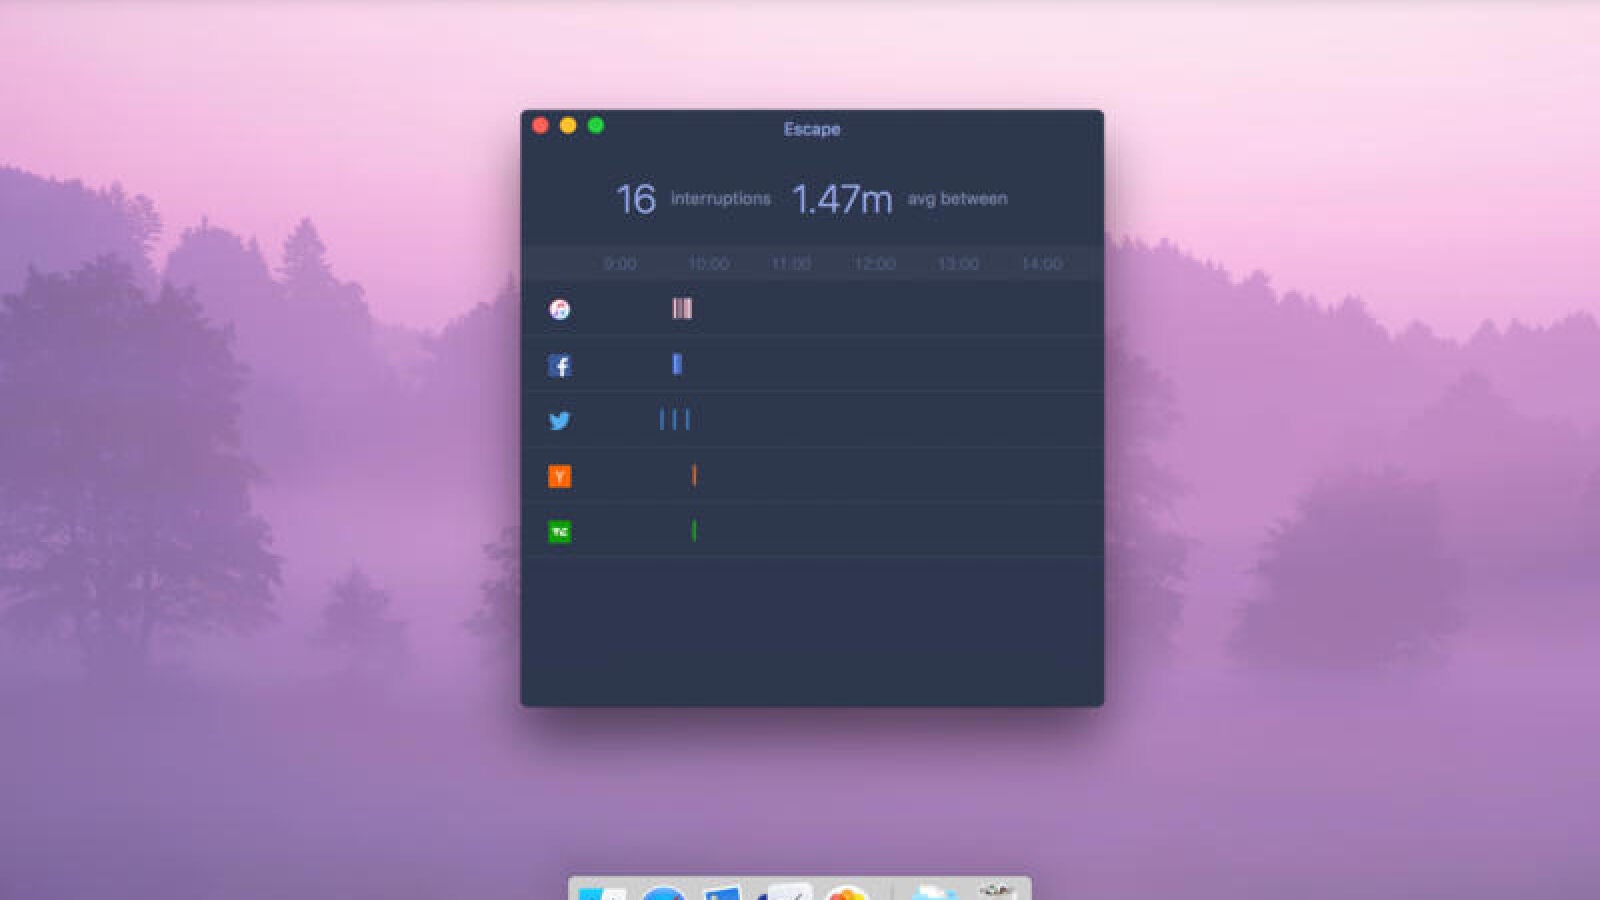Click the 16 interruptions count
1600x900 pixels.
pyautogui.click(x=636, y=199)
